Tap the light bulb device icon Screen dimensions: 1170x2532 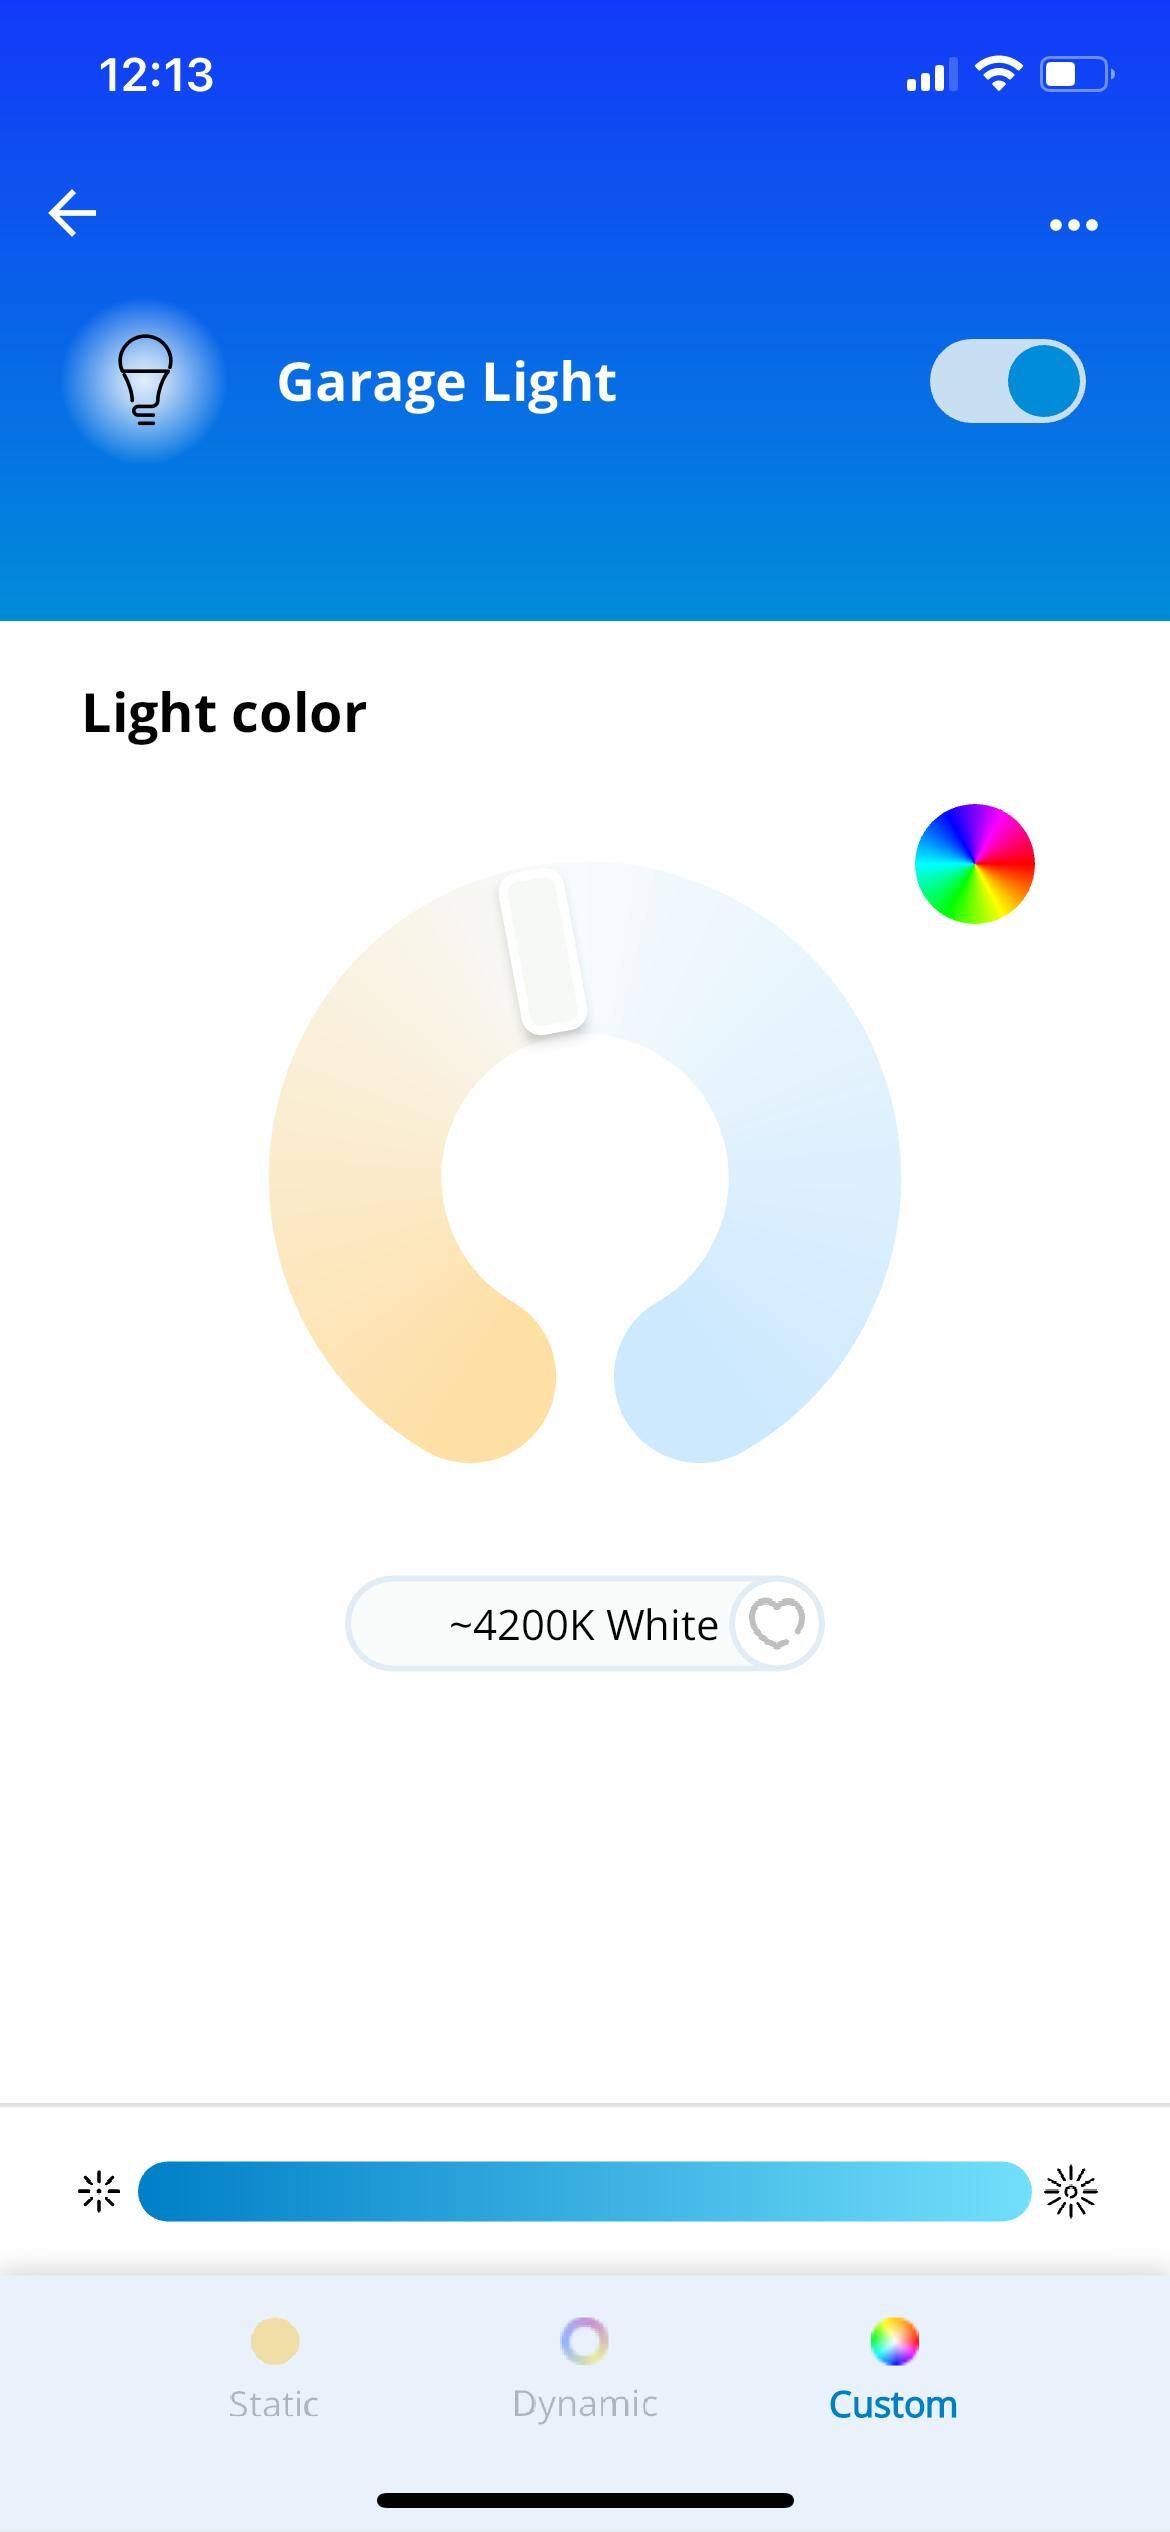click(146, 380)
